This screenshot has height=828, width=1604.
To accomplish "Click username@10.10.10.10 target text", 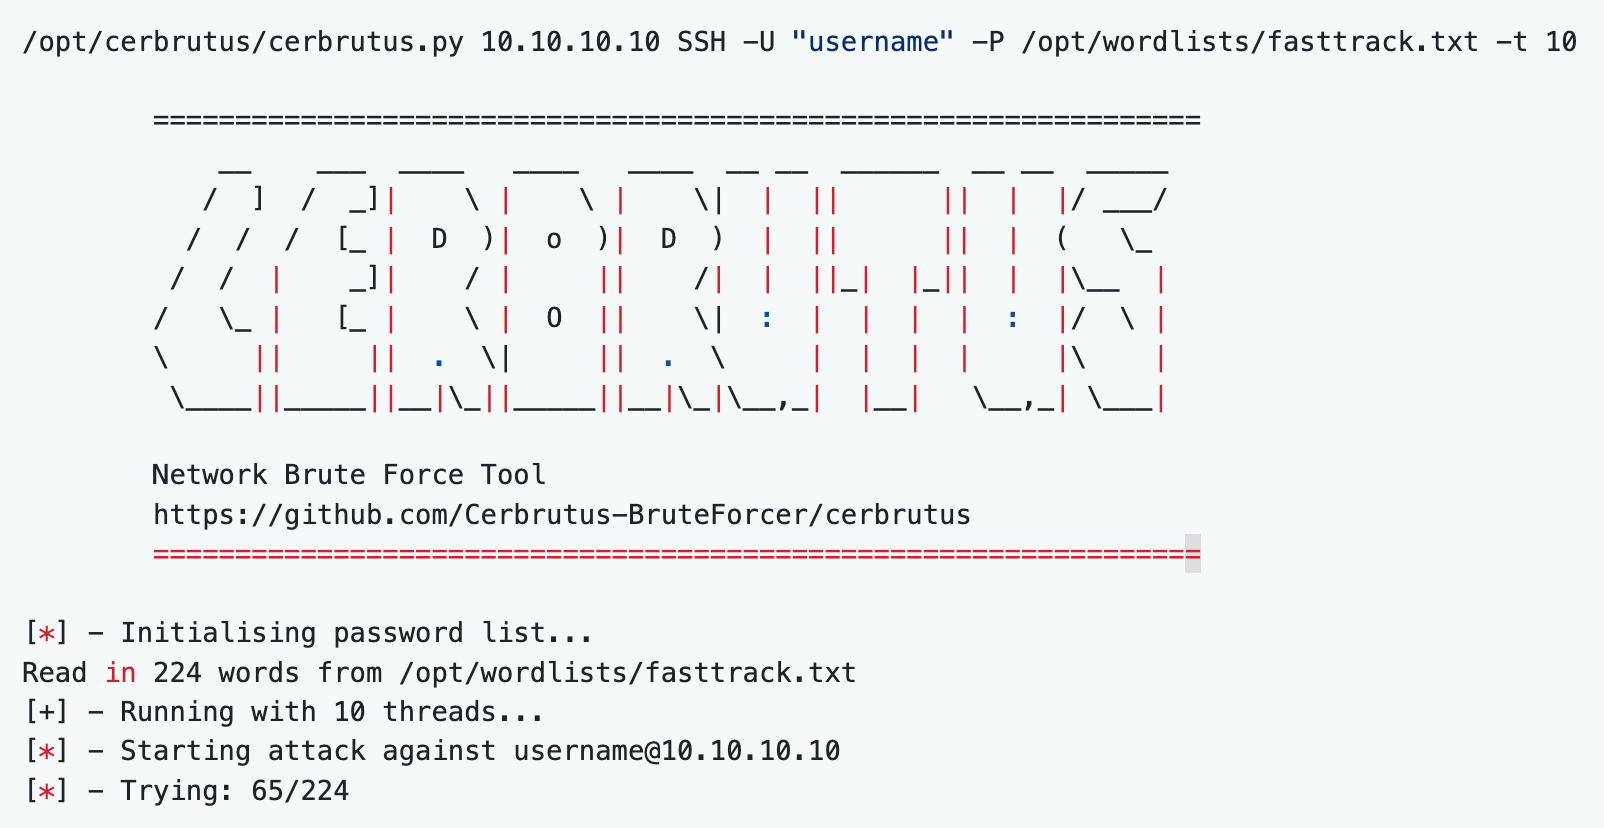I will [677, 751].
